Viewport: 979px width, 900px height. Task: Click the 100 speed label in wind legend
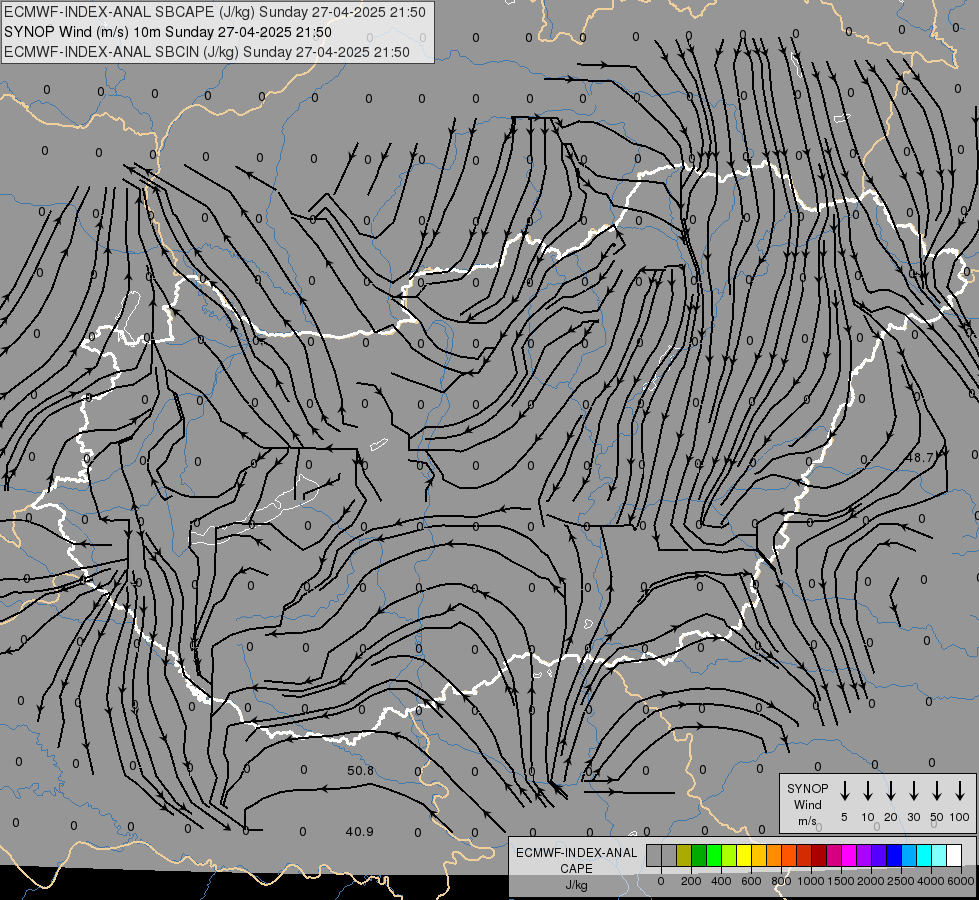(960, 817)
